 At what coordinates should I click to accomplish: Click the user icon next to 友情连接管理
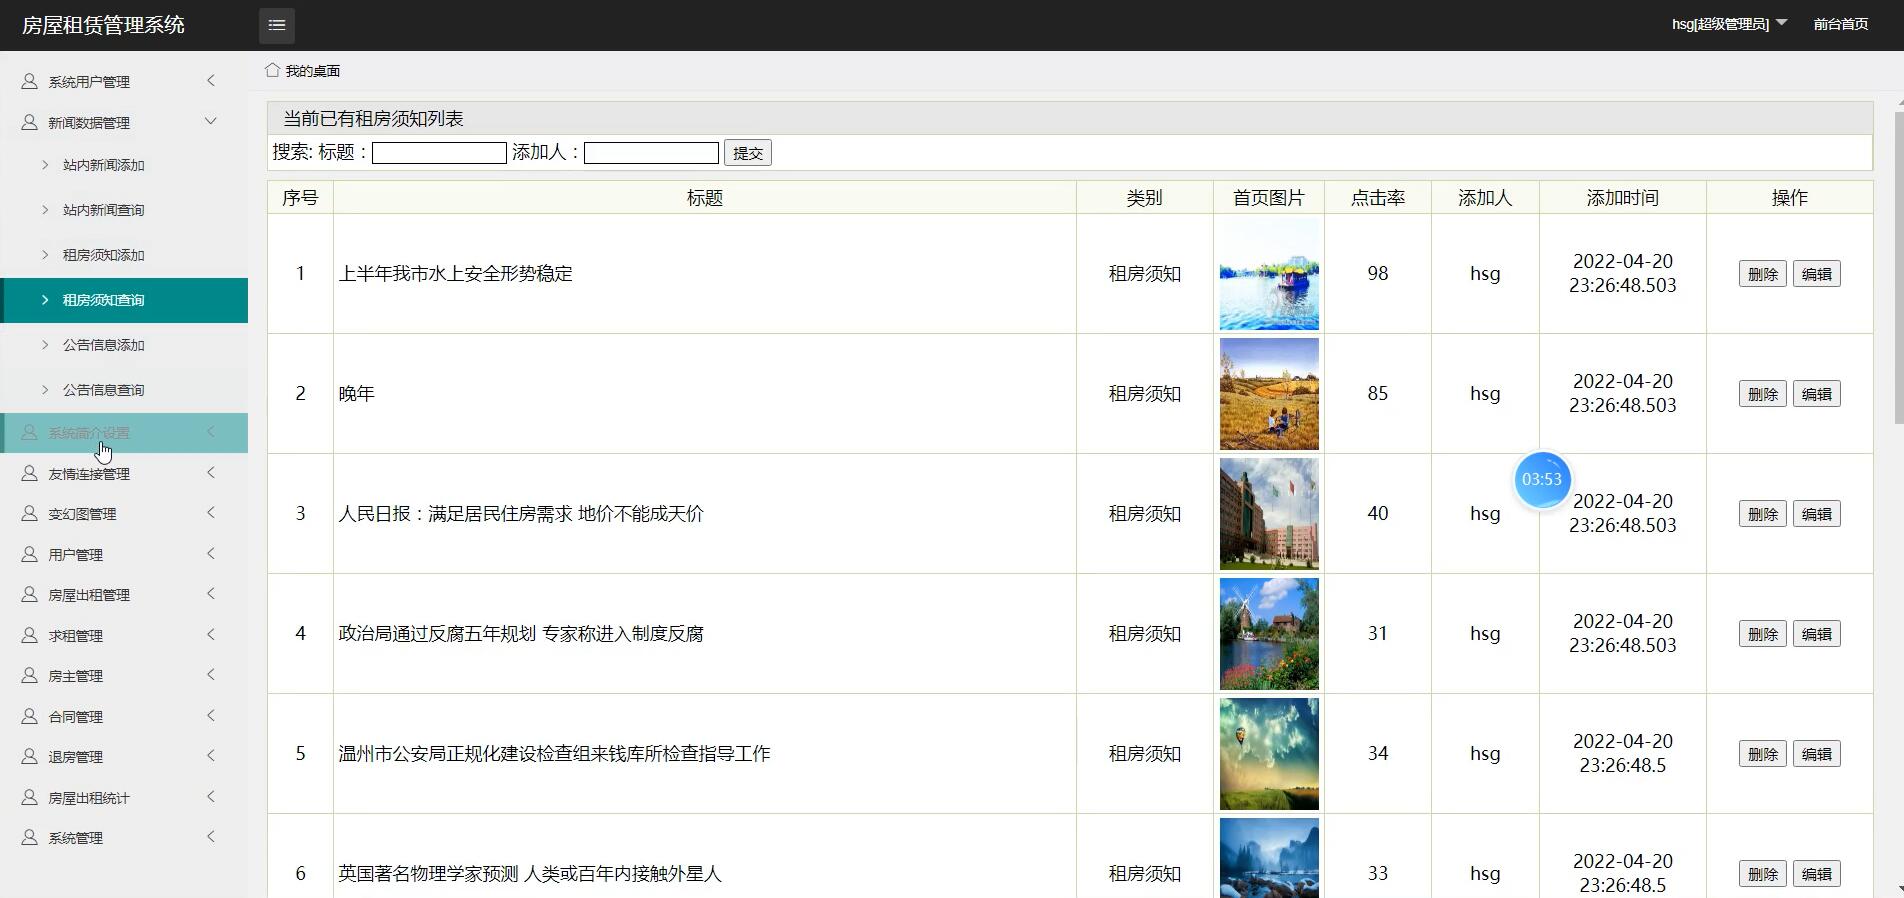click(30, 473)
